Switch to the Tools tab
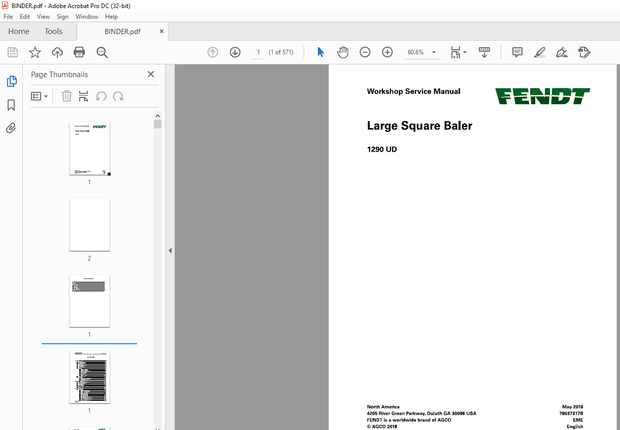 pyautogui.click(x=53, y=31)
